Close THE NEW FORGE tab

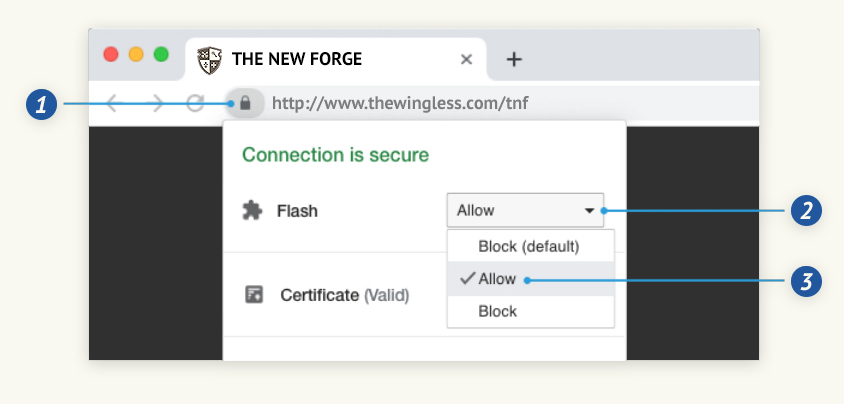(x=466, y=59)
